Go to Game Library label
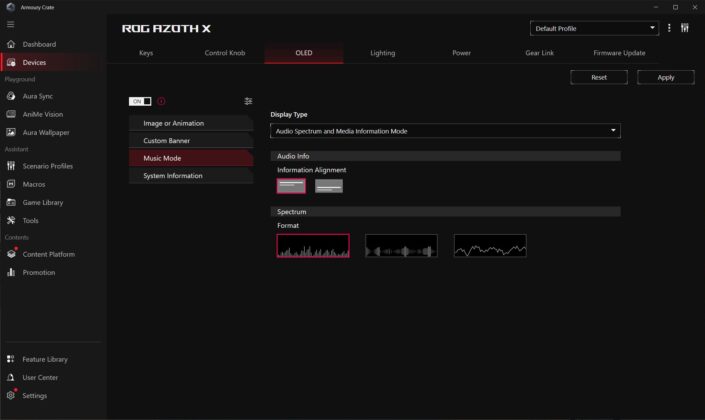The image size is (705, 420). click(x=43, y=202)
